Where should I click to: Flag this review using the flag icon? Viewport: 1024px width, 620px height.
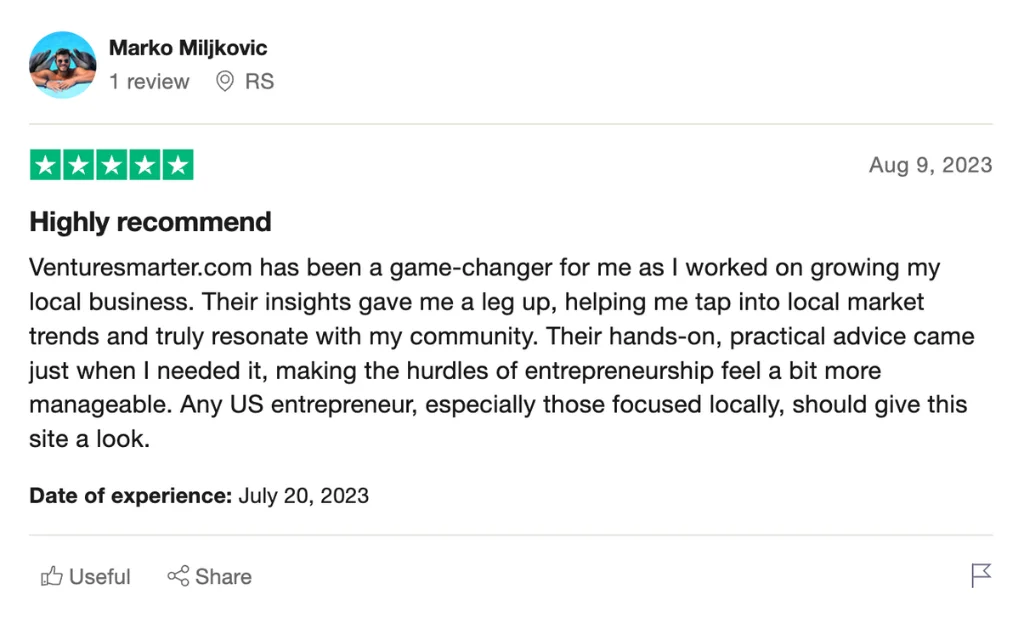point(981,575)
